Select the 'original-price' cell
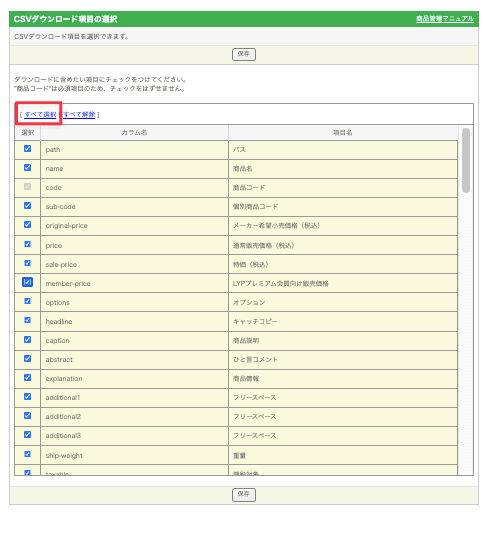 pos(134,226)
